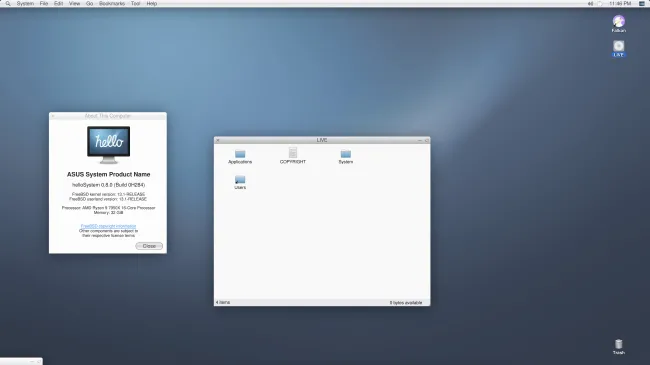Click the About This Computer title bar
Image resolution: width=650 pixels, height=365 pixels.
click(x=108, y=116)
